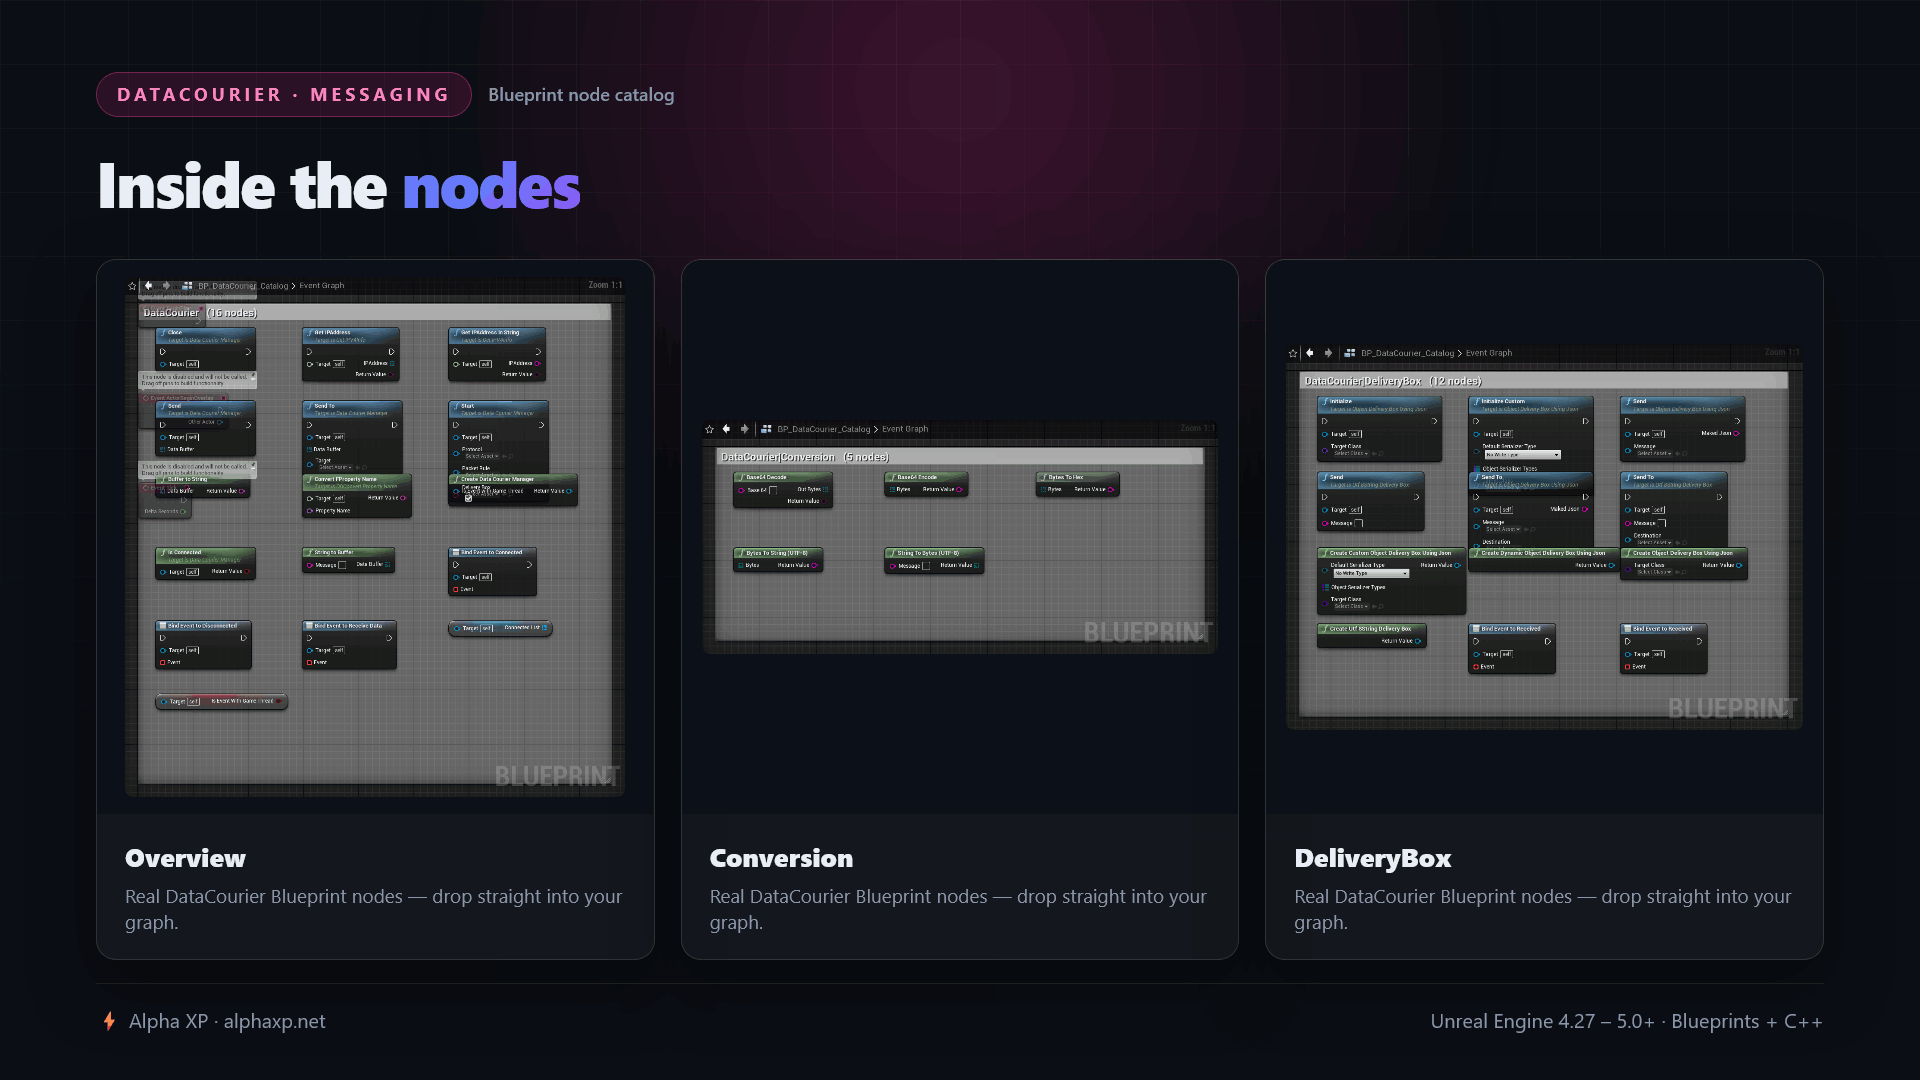Click the favorite star in the DeliveryBox graph toolbar

tap(1293, 353)
